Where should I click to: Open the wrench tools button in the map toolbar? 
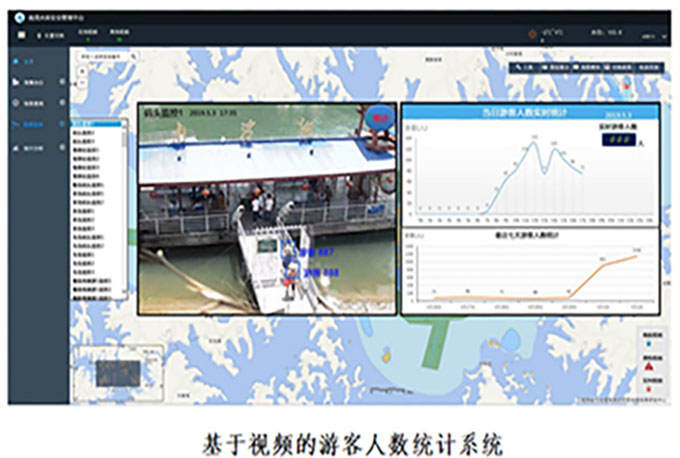click(x=527, y=68)
